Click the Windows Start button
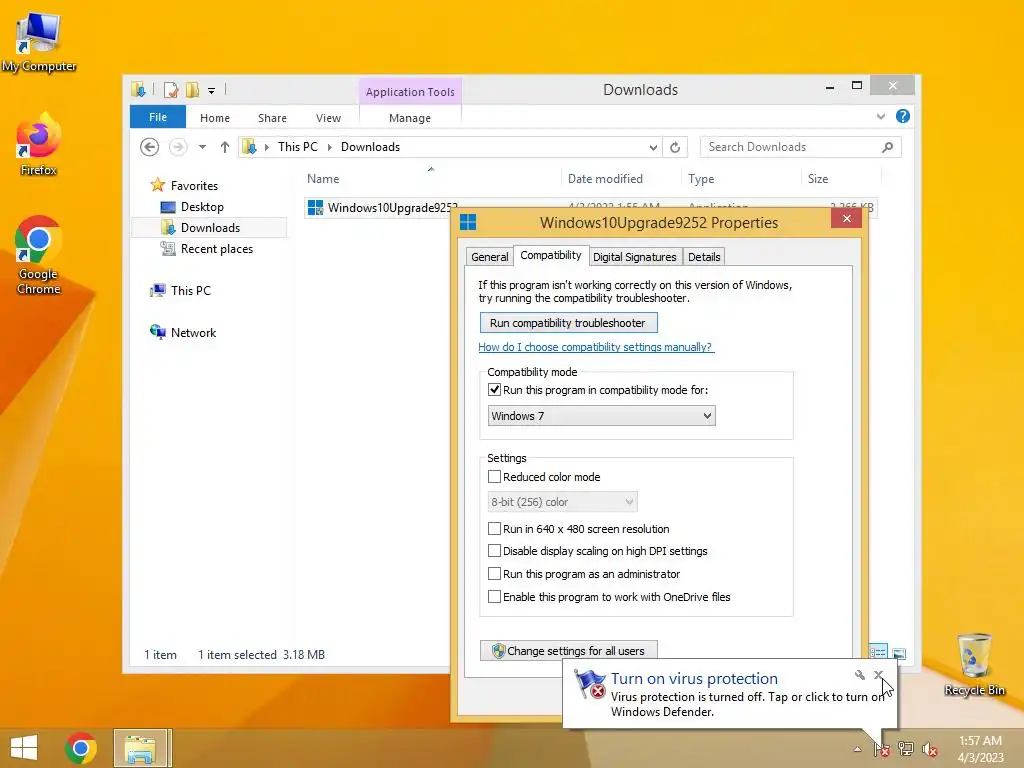 [24, 748]
